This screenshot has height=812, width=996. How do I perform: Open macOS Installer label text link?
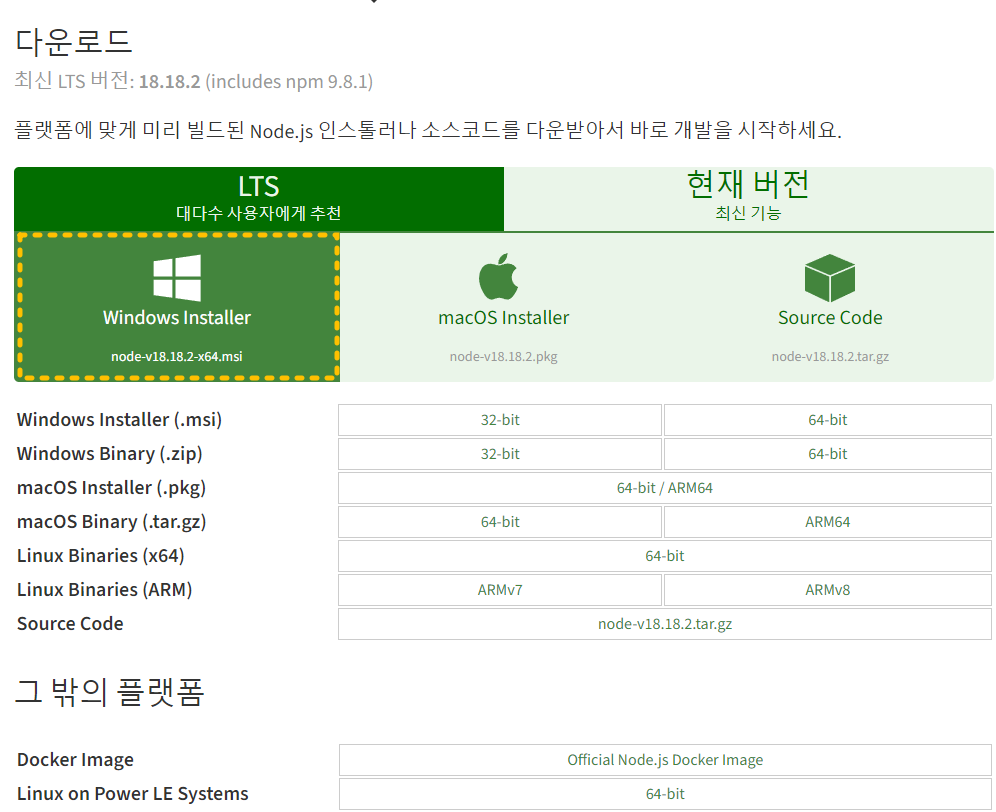coord(504,318)
